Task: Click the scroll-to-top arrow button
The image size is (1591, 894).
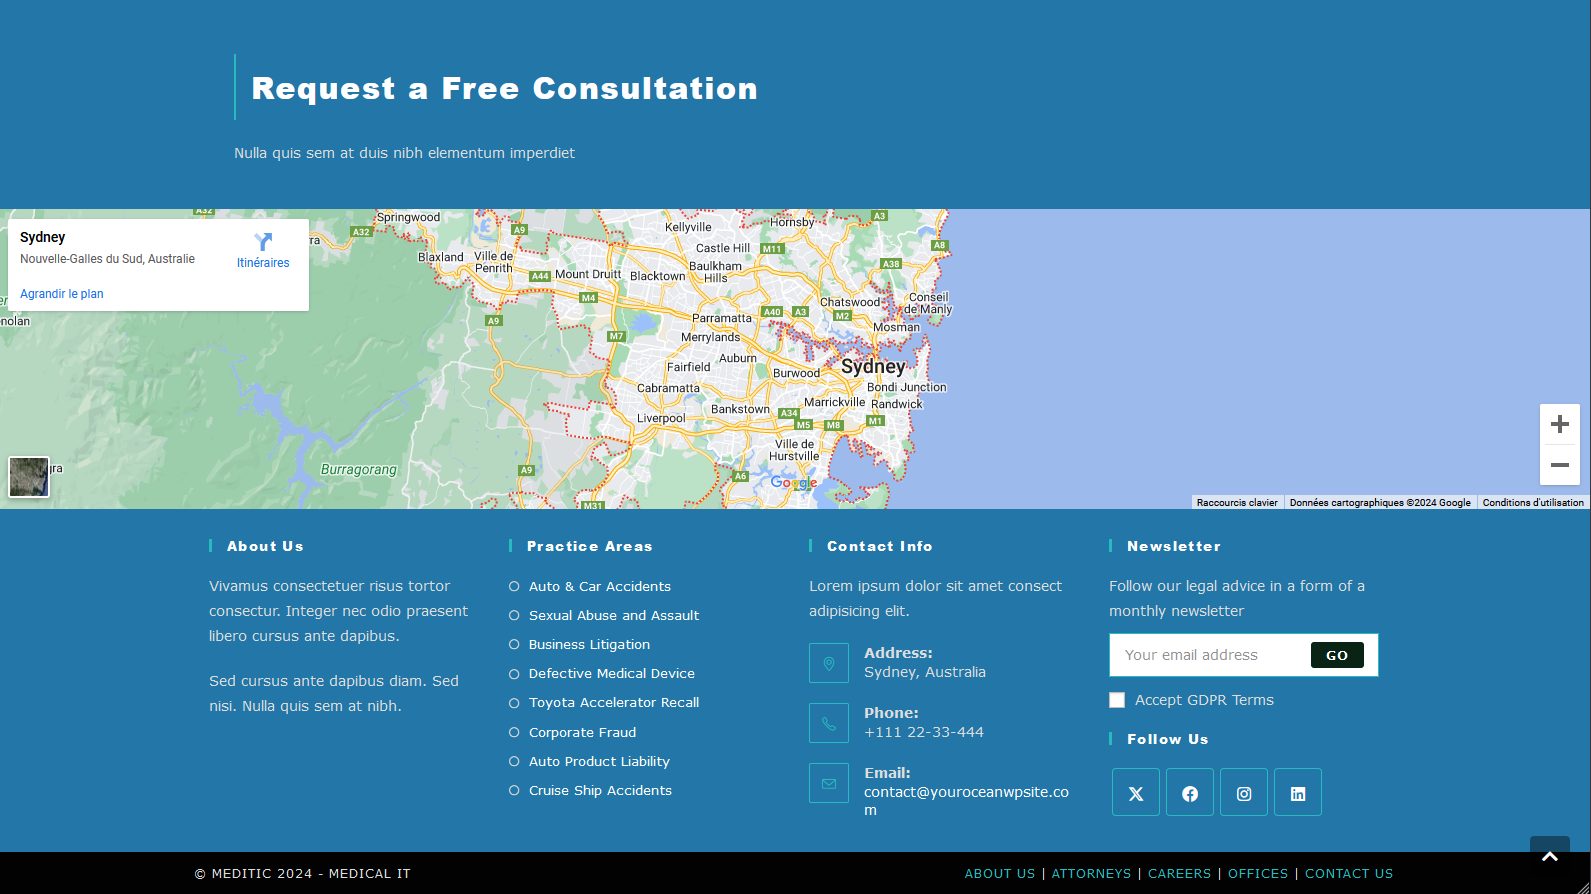Action: point(1549,857)
